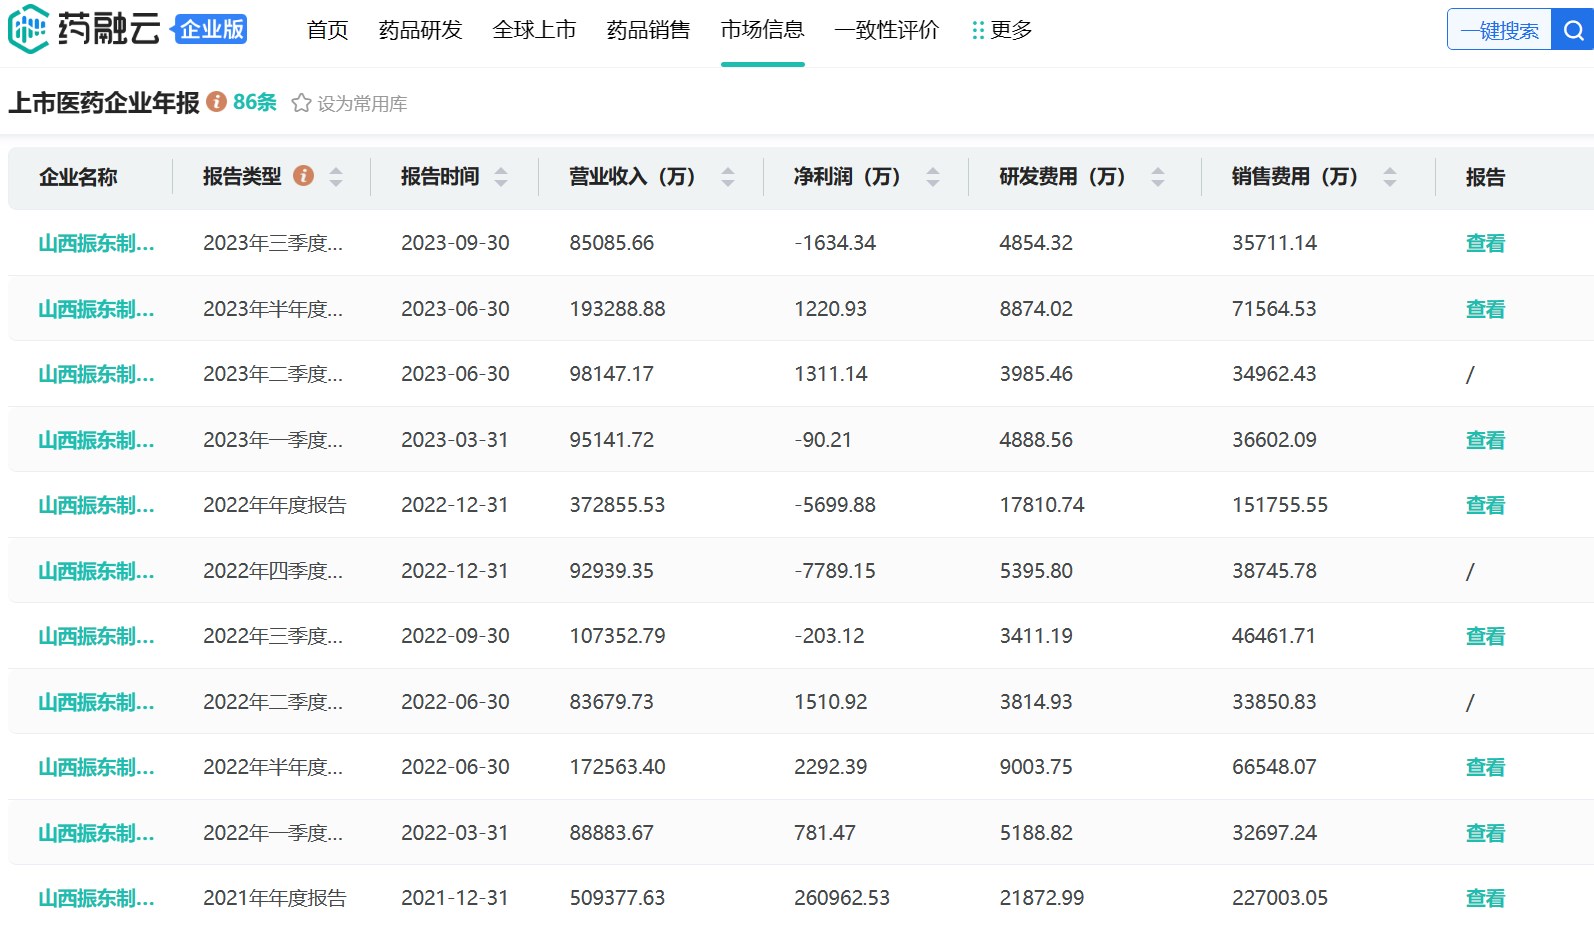
Task: Sort by 营业收入 column arrows
Action: [x=728, y=177]
